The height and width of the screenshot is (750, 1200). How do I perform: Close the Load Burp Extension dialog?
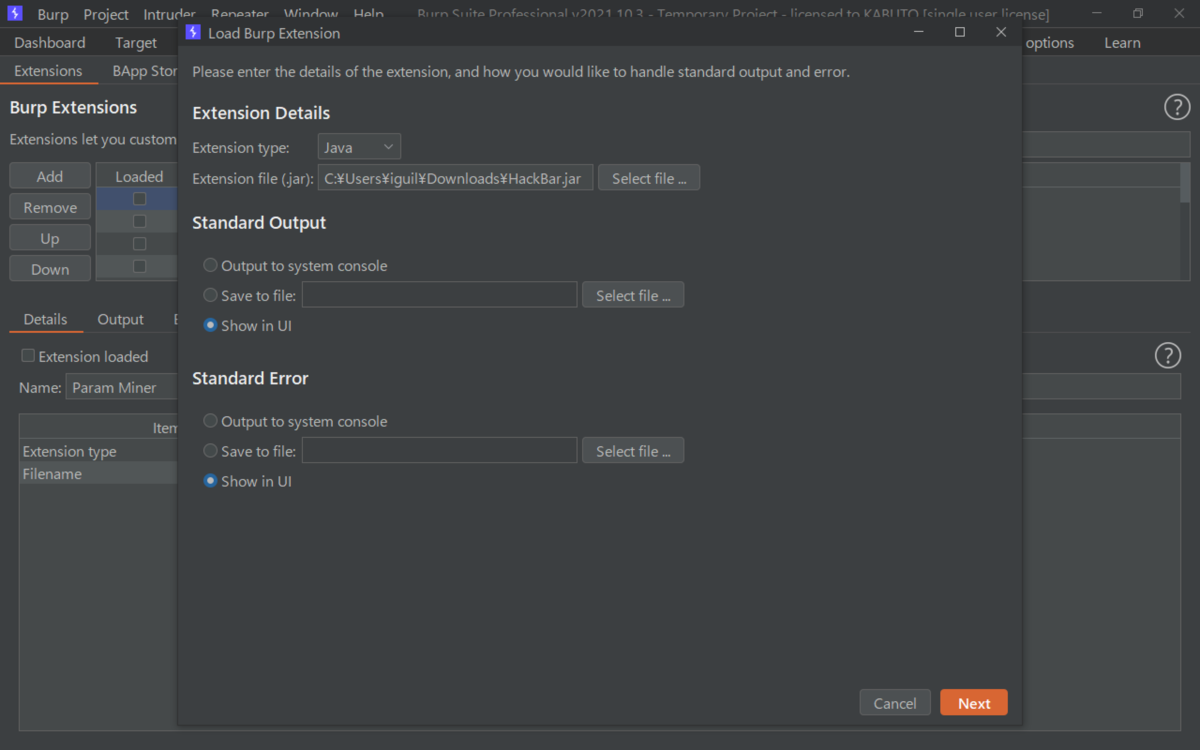1001,32
